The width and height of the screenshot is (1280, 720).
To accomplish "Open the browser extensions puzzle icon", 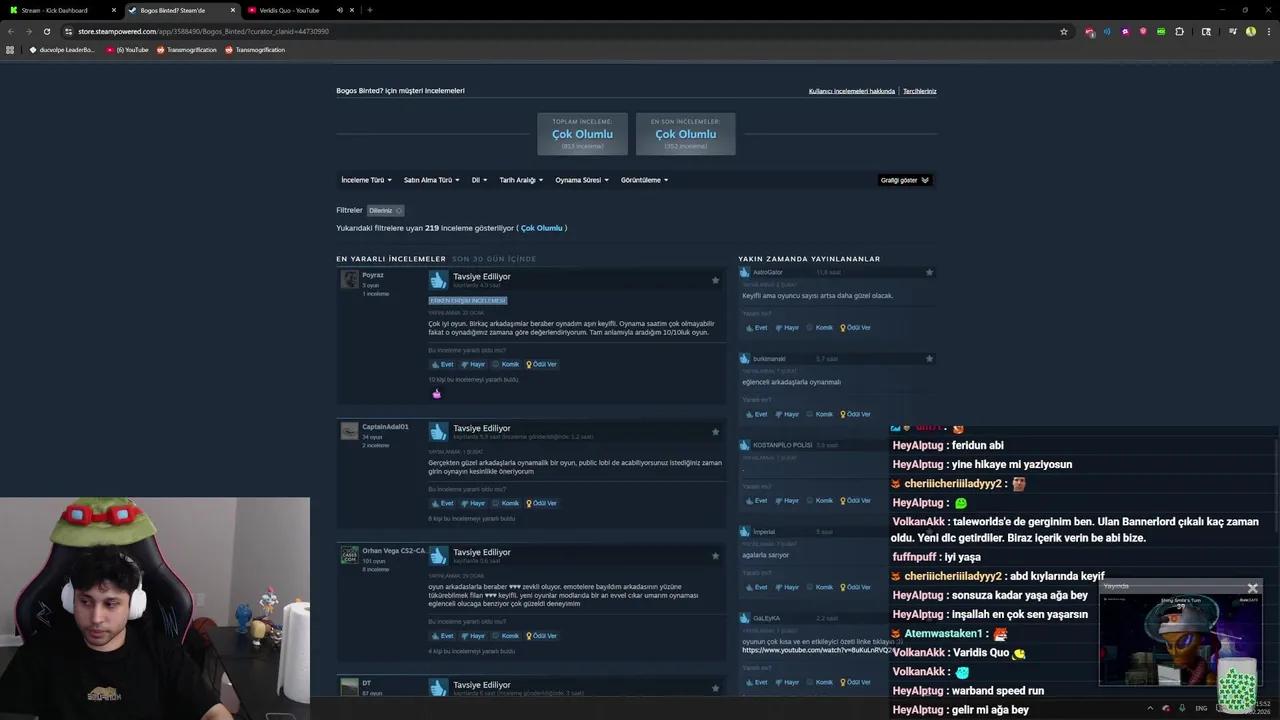I will point(1180,31).
